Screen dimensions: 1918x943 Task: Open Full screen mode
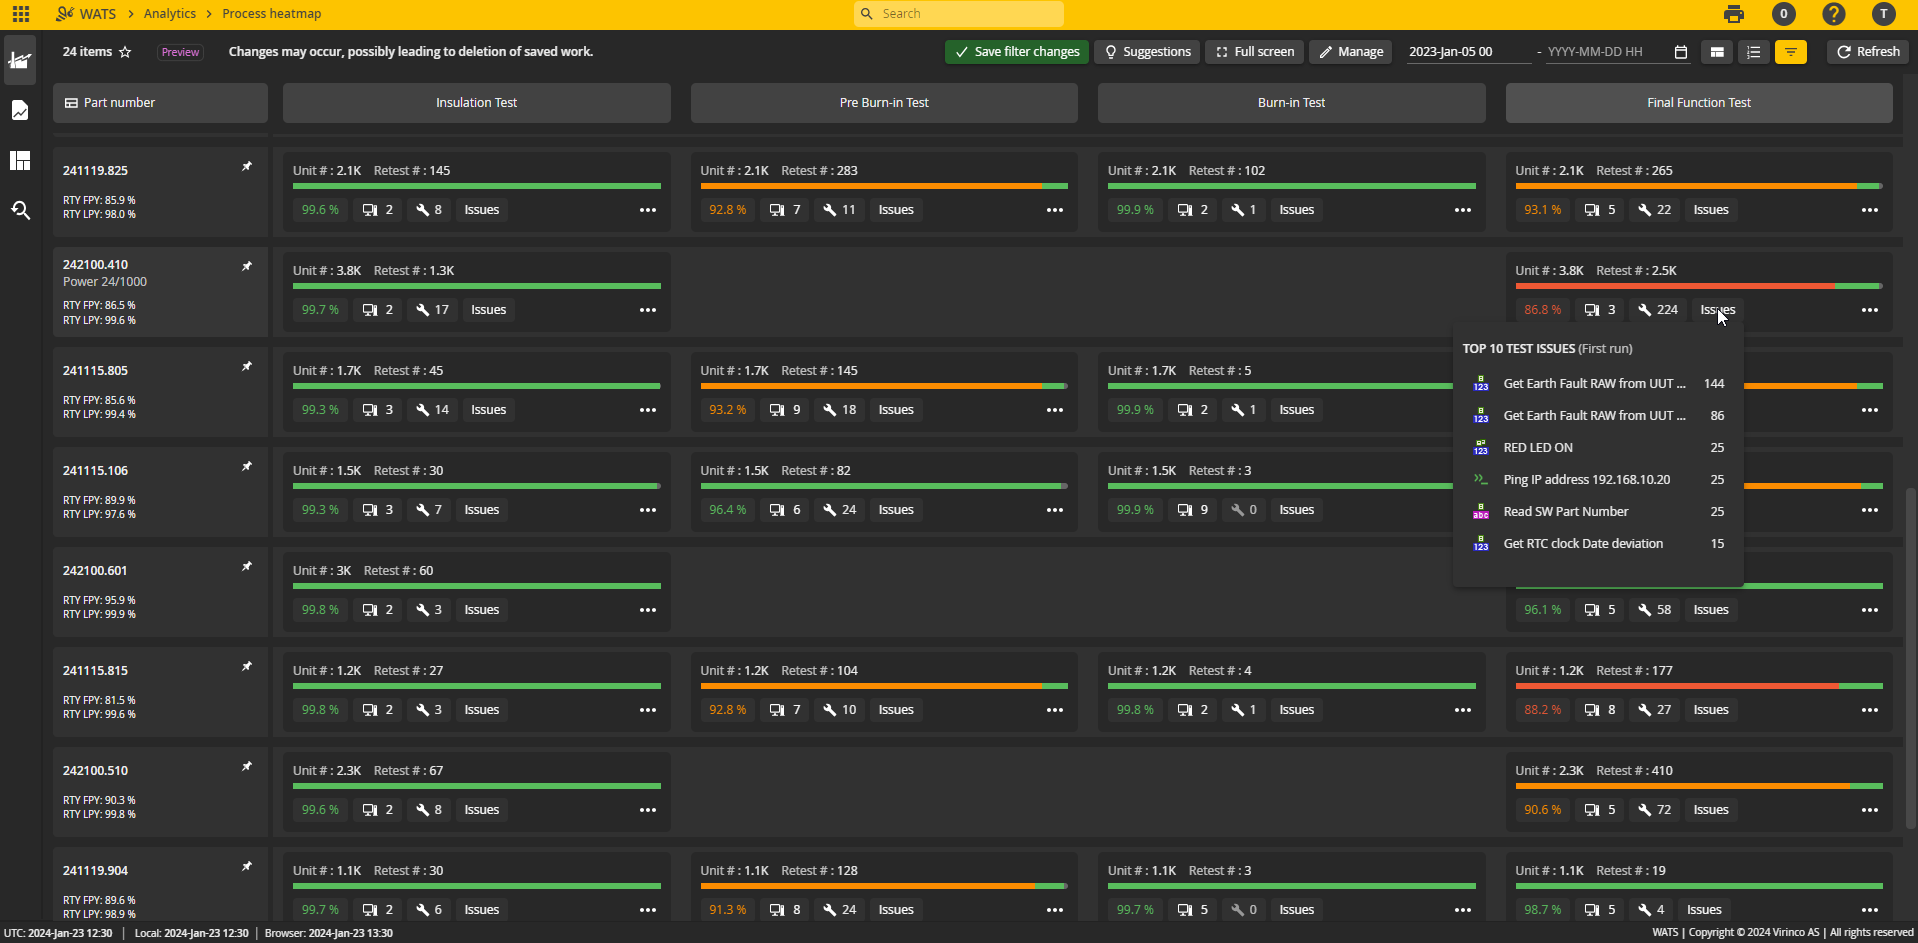click(1253, 51)
